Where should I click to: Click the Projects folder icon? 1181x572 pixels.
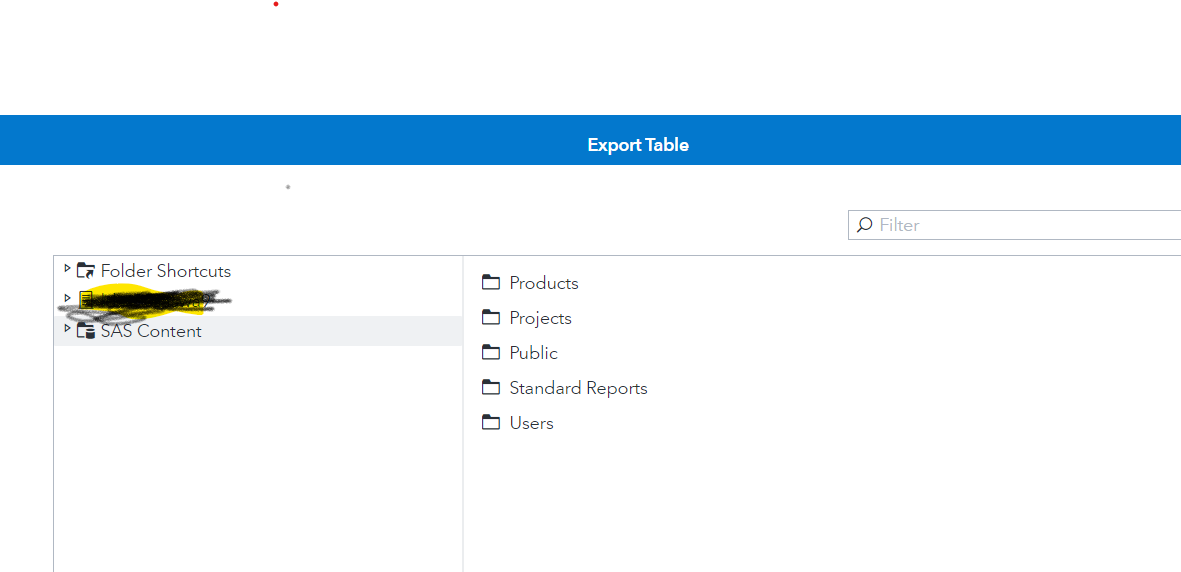pos(491,318)
